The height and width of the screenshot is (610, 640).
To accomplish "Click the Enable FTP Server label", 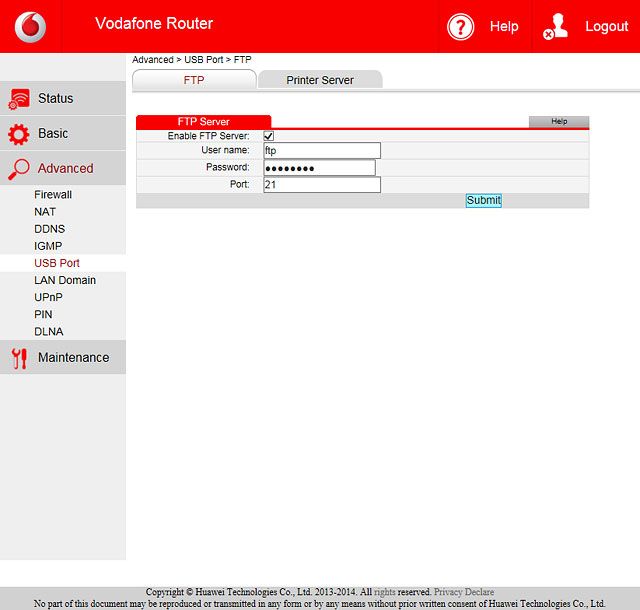I will (x=208, y=136).
